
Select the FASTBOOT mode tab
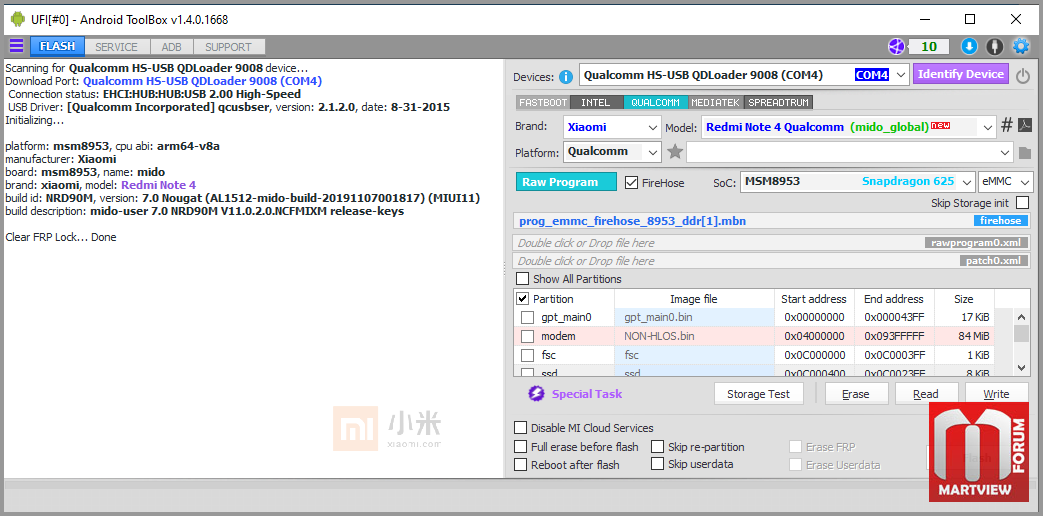[x=543, y=102]
